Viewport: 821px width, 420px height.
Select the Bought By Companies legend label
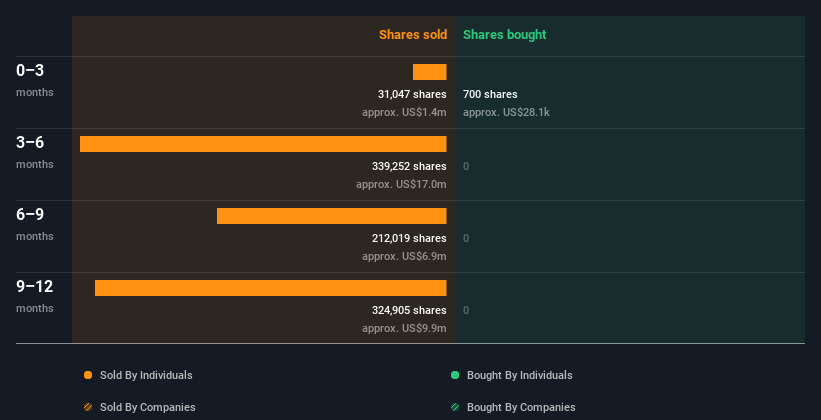pos(521,407)
